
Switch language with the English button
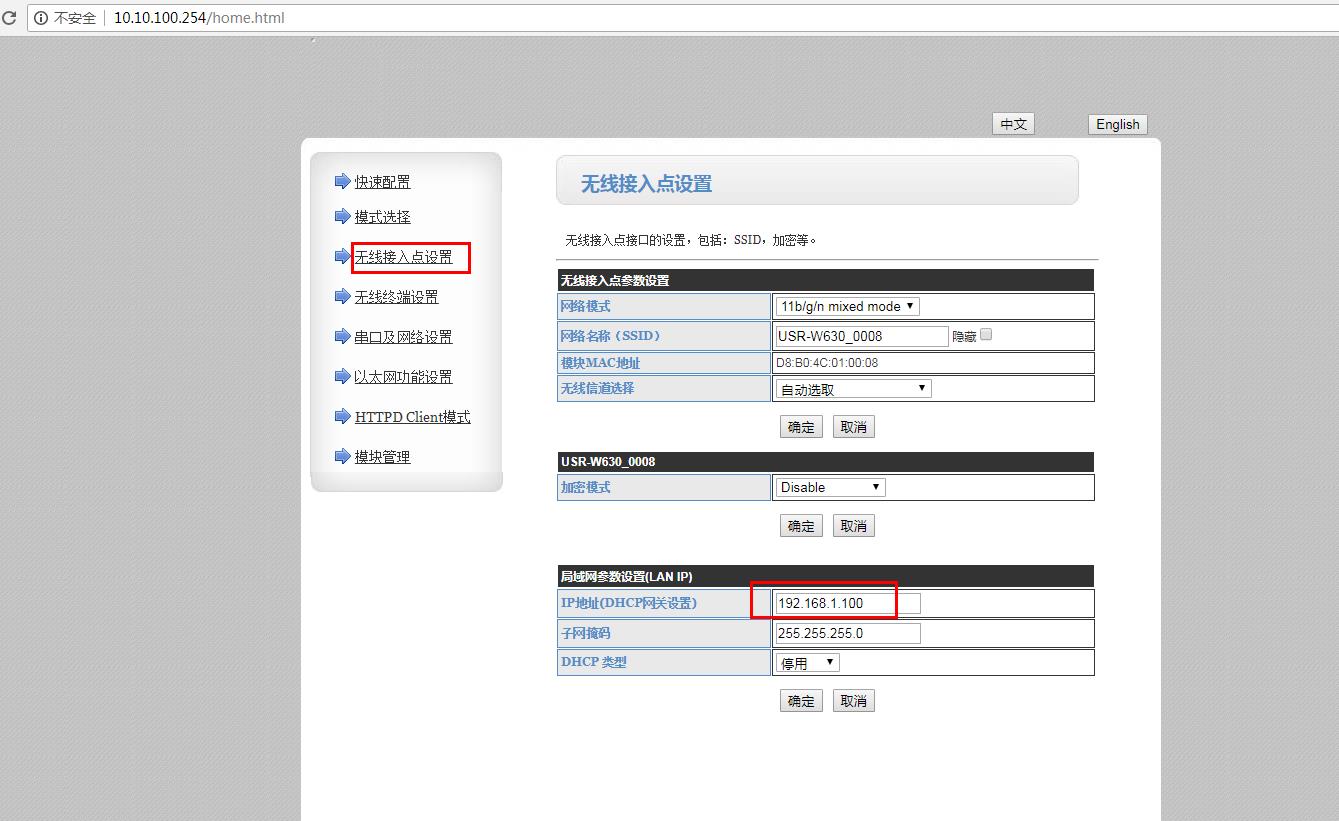tap(1117, 124)
